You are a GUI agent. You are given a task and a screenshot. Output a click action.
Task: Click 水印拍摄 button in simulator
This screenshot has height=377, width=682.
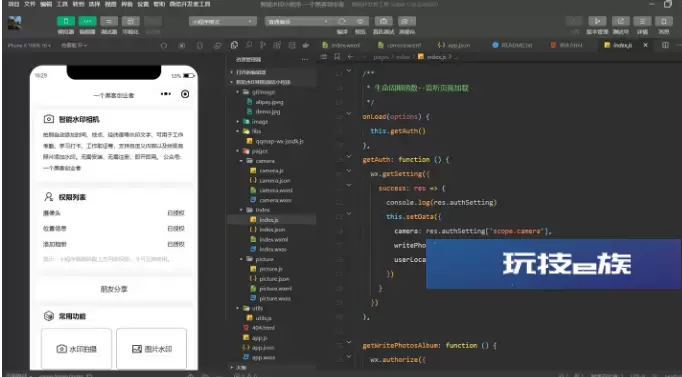point(77,349)
